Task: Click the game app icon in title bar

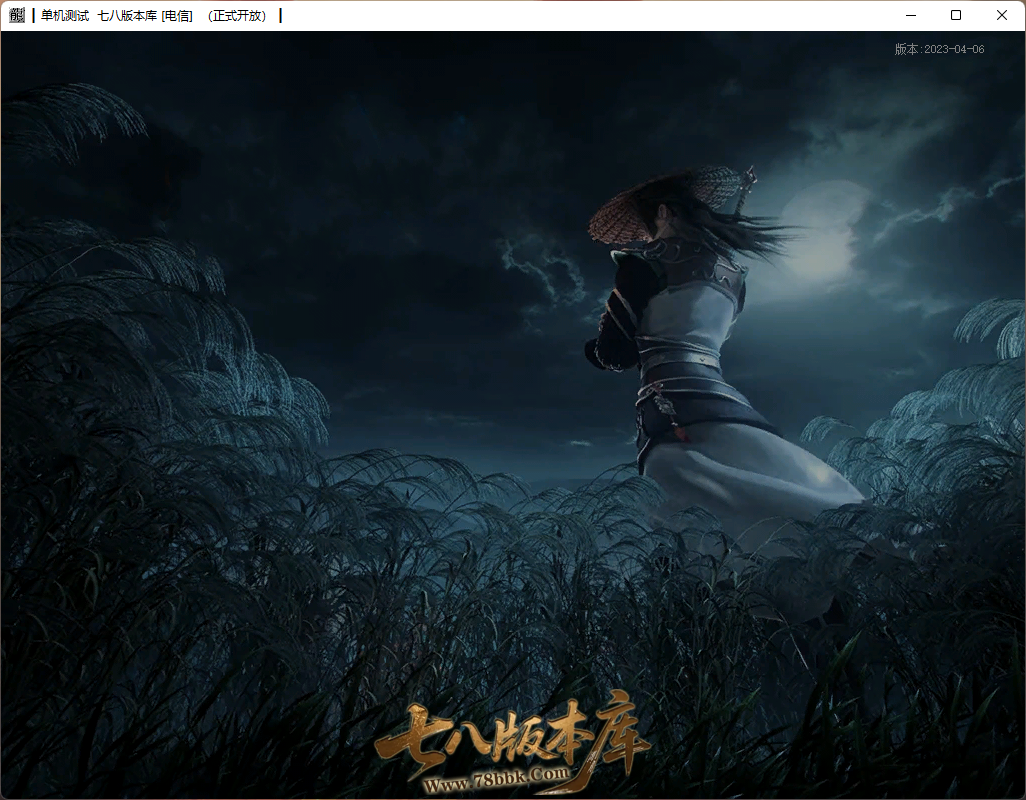Action: [17, 15]
